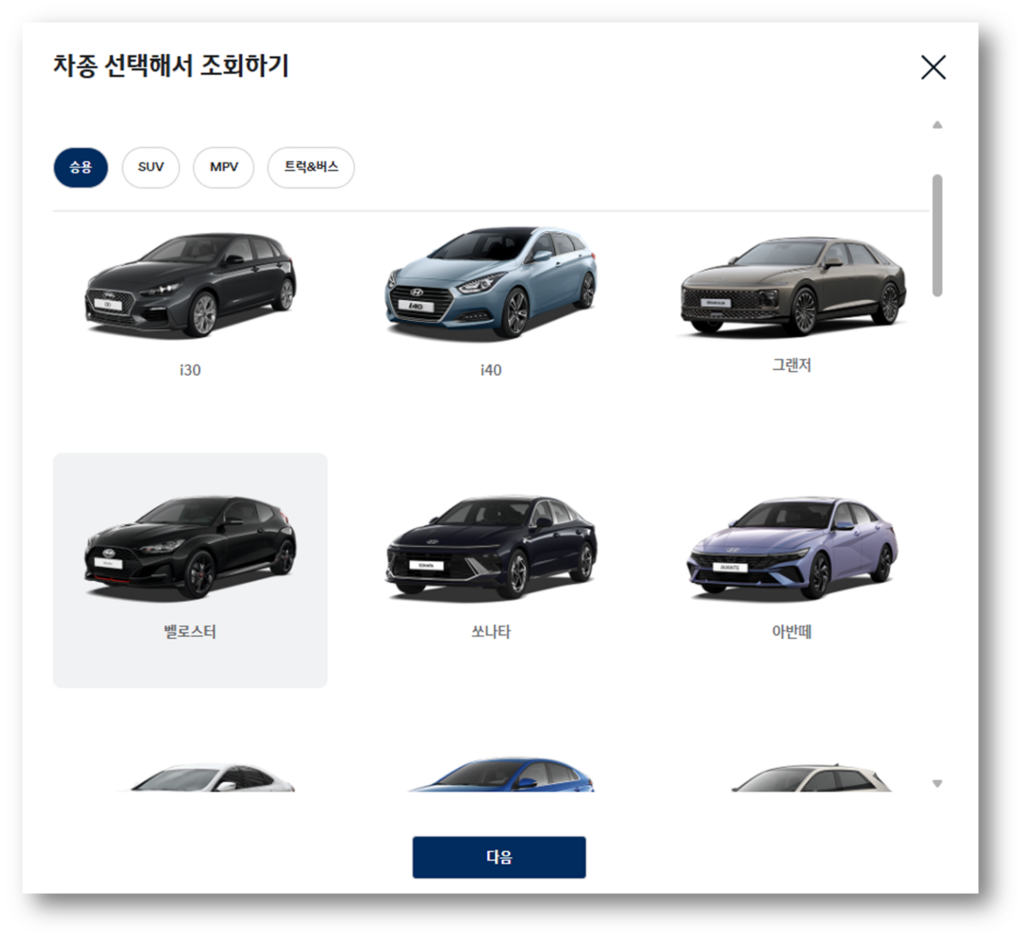Enable the MPV category filter

pyautogui.click(x=222, y=167)
